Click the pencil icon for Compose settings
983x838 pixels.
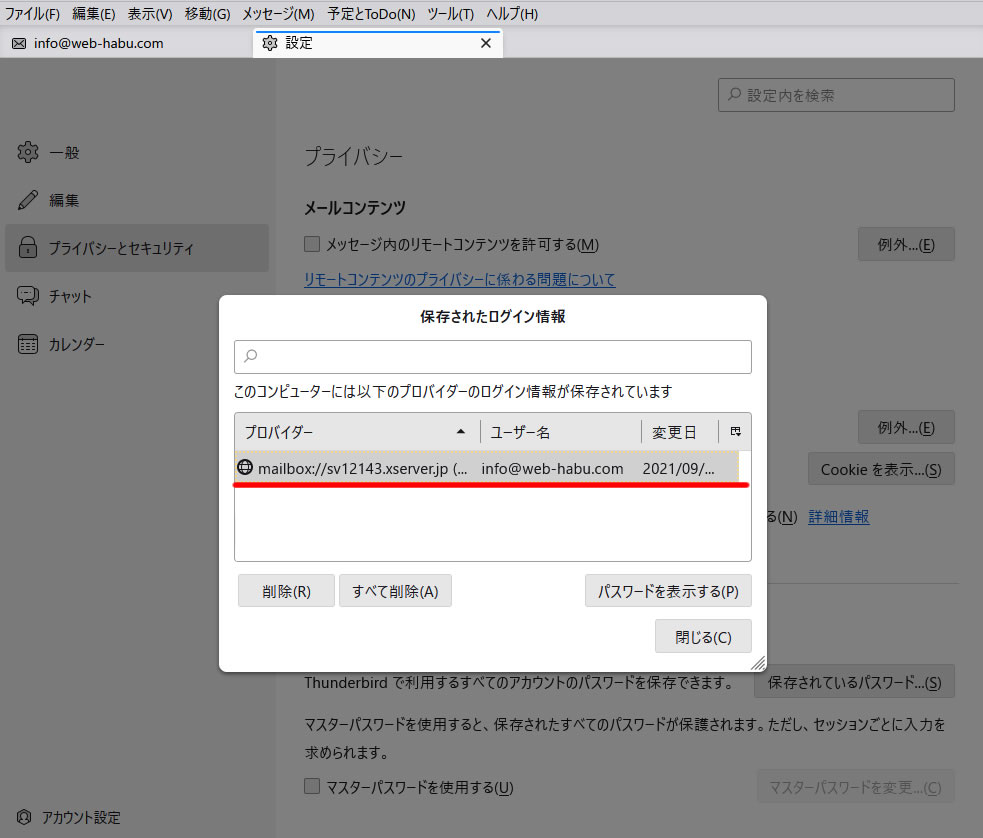coord(28,200)
